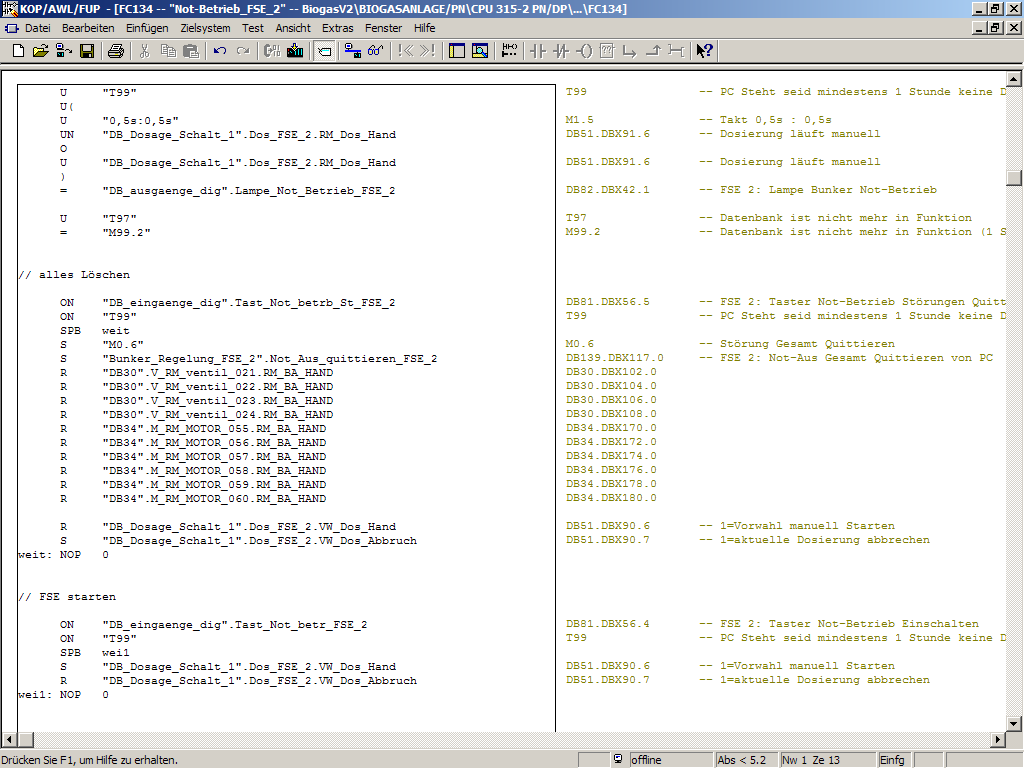
Task: Save the block with the floppy disk icon
Action: click(87, 50)
